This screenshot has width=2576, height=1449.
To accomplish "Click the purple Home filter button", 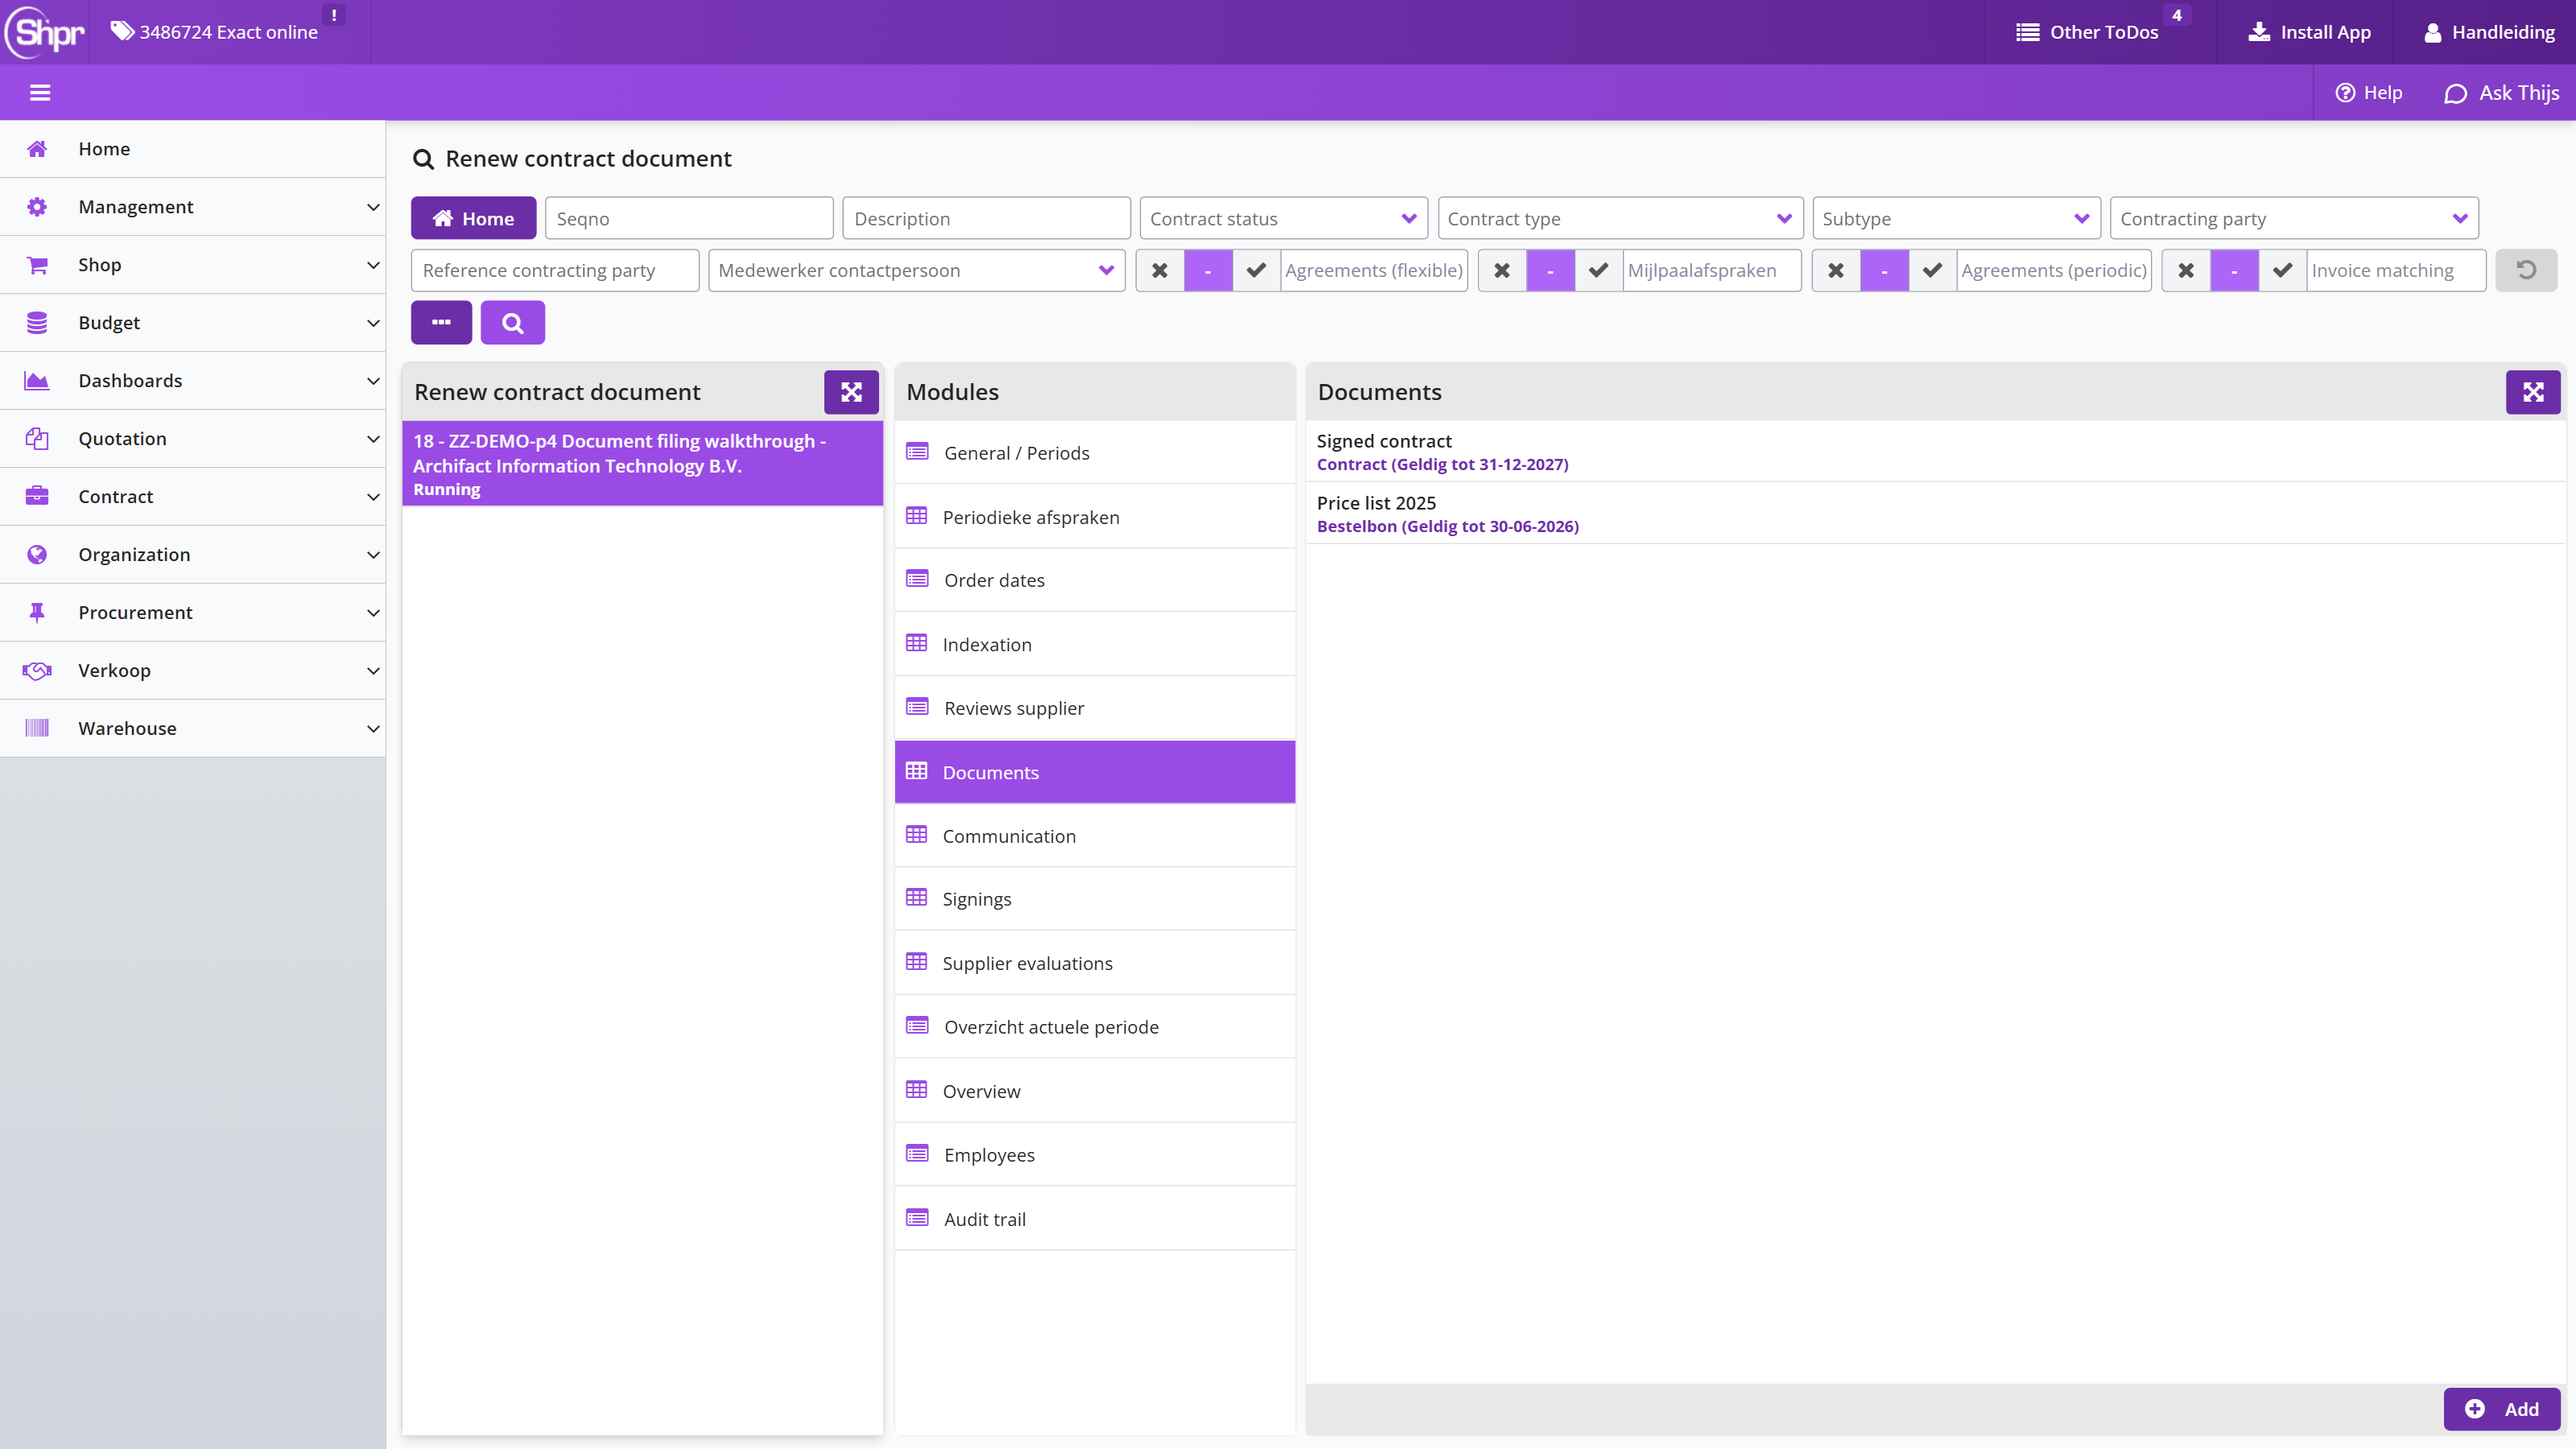I will point(473,219).
